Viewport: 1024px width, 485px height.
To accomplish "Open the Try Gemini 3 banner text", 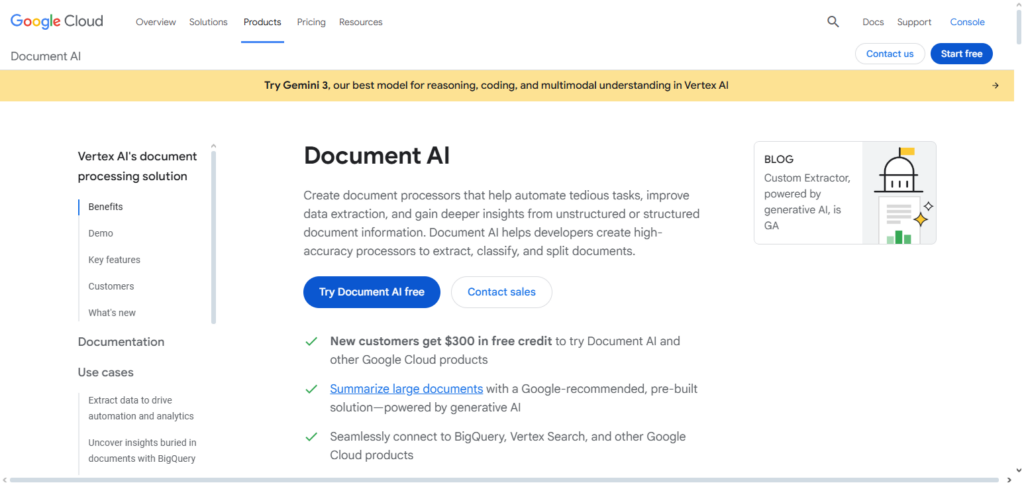I will click(496, 86).
